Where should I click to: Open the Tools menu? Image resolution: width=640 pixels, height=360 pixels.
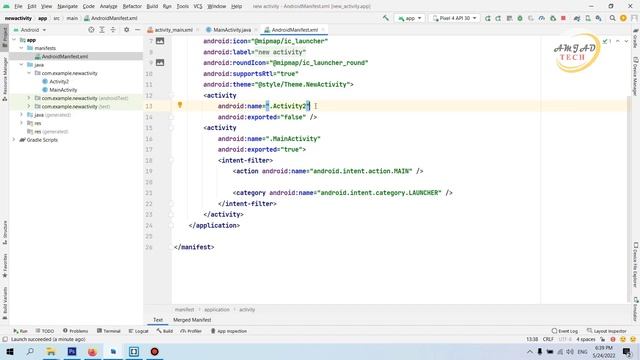[182, 6]
